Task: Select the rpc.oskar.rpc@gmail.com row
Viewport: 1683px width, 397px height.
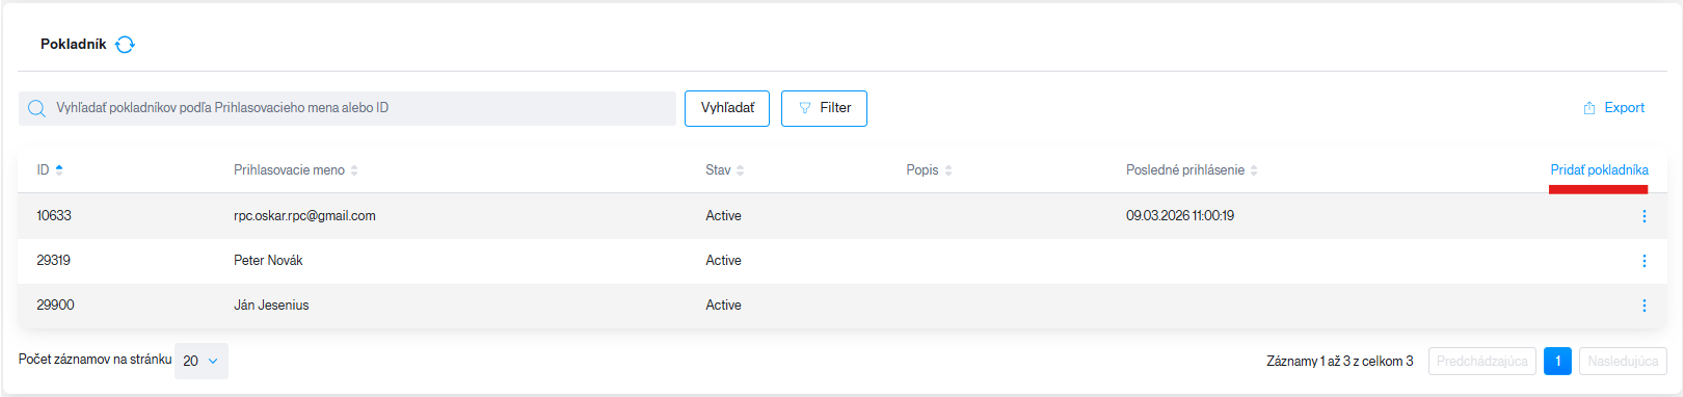Action: 842,216
